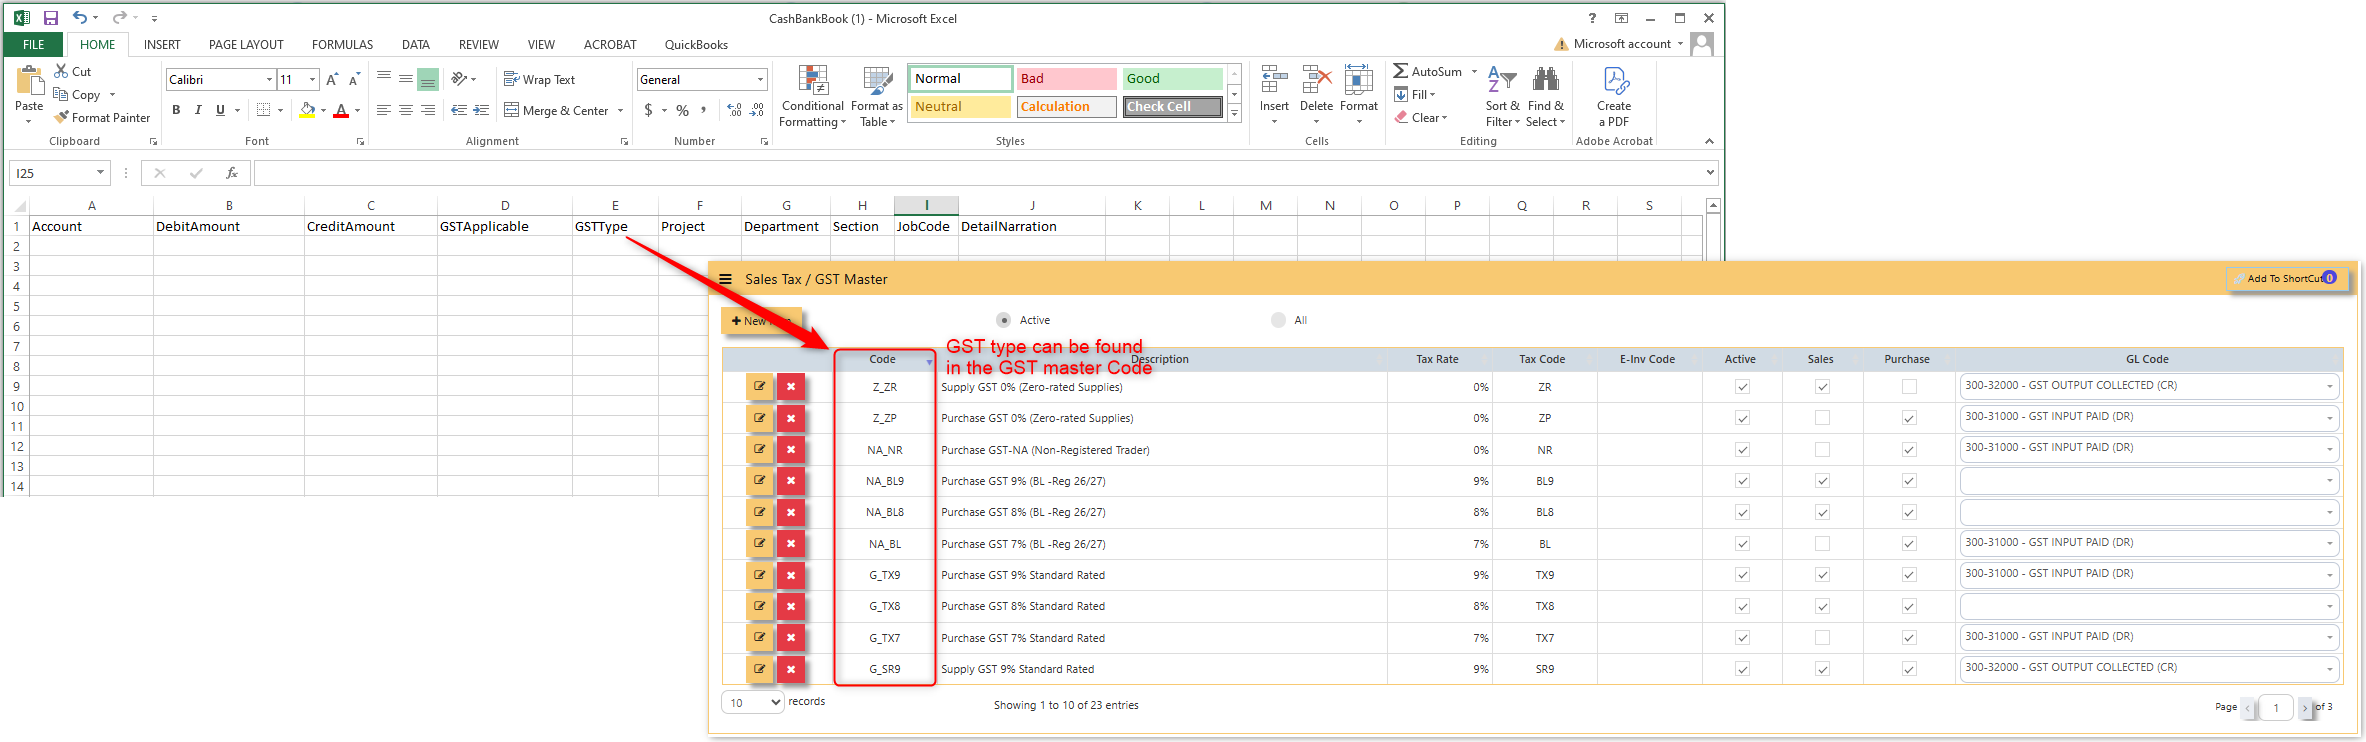Screen dimensions: 2366x742
Task: Switch to the INSERT tab
Action: 162,44
